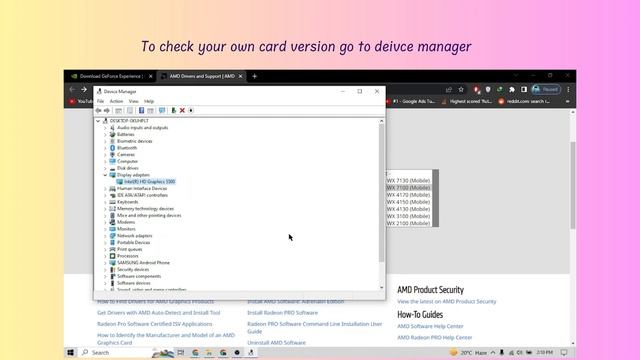This screenshot has width=640, height=360.
Task: Expand the Keyboards node
Action: click(x=105, y=202)
